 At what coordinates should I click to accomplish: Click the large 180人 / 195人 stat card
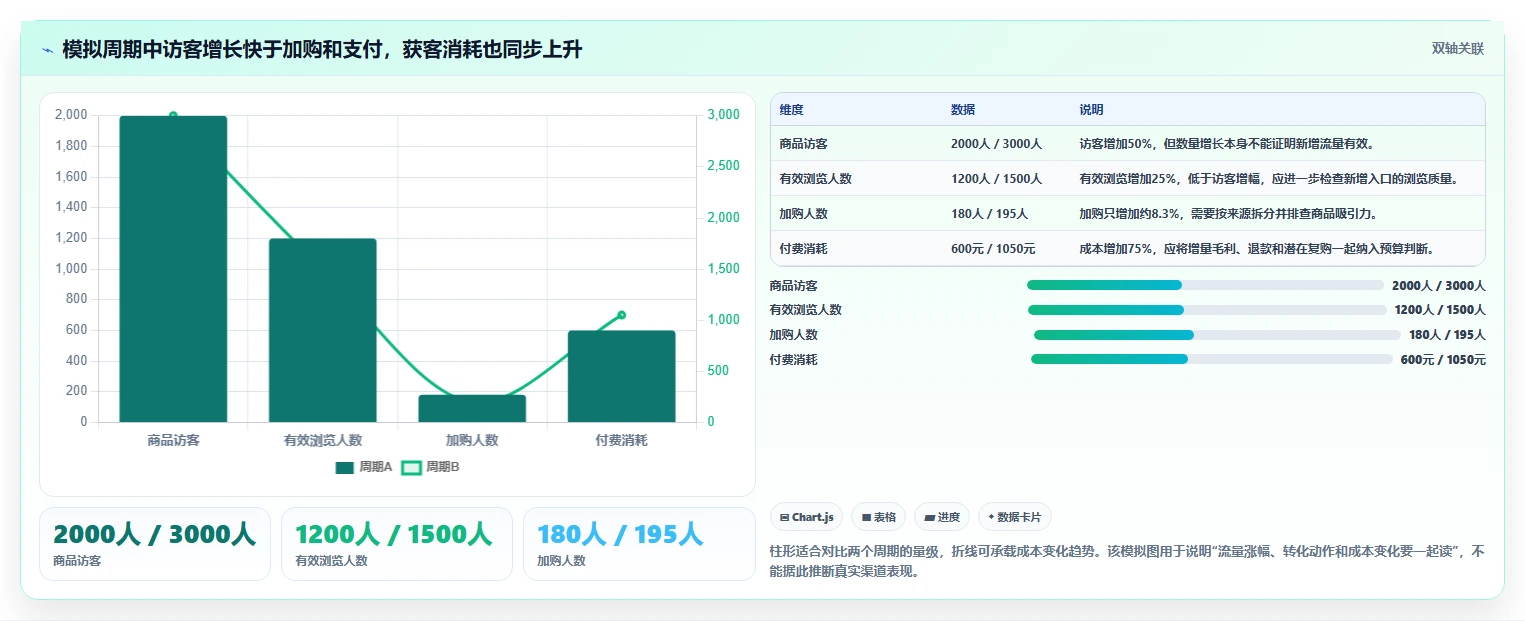[639, 544]
